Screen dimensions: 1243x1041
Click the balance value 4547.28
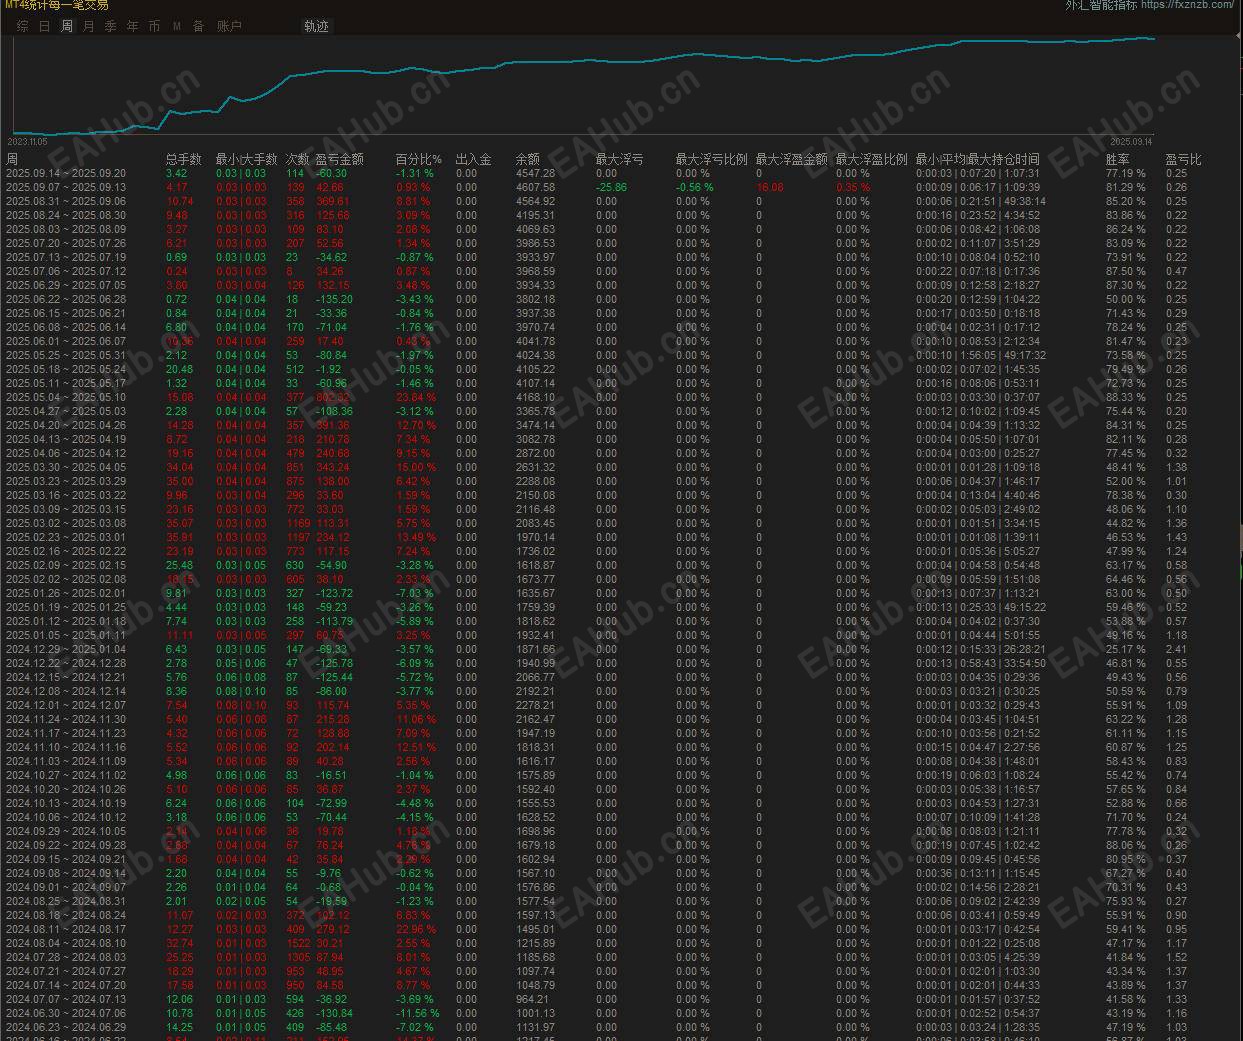pos(535,173)
